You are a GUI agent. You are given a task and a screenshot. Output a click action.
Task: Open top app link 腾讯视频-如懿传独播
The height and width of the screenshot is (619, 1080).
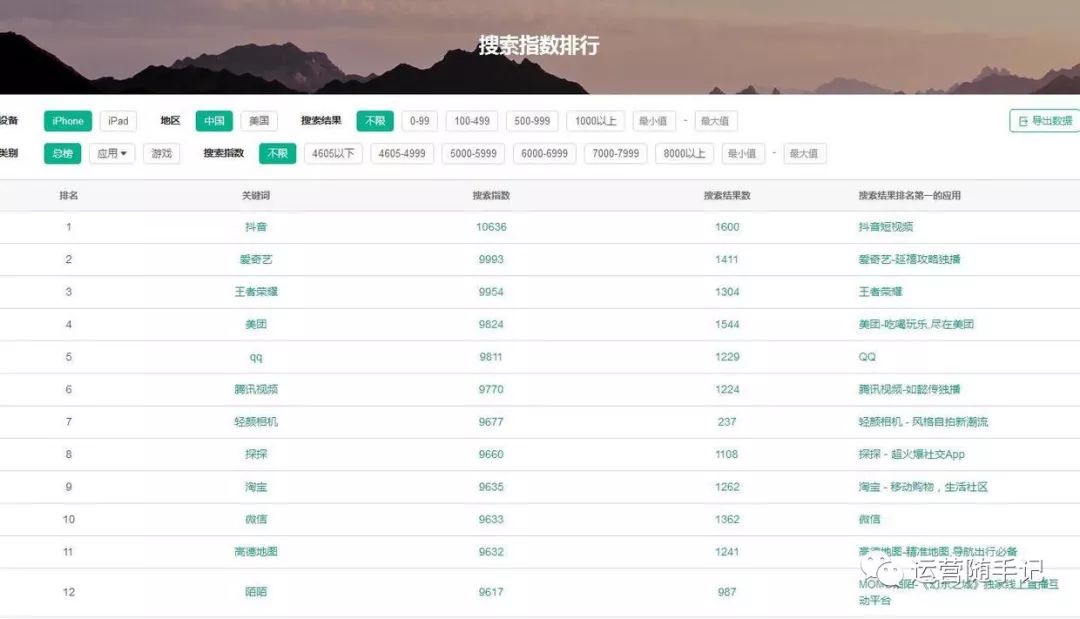909,389
